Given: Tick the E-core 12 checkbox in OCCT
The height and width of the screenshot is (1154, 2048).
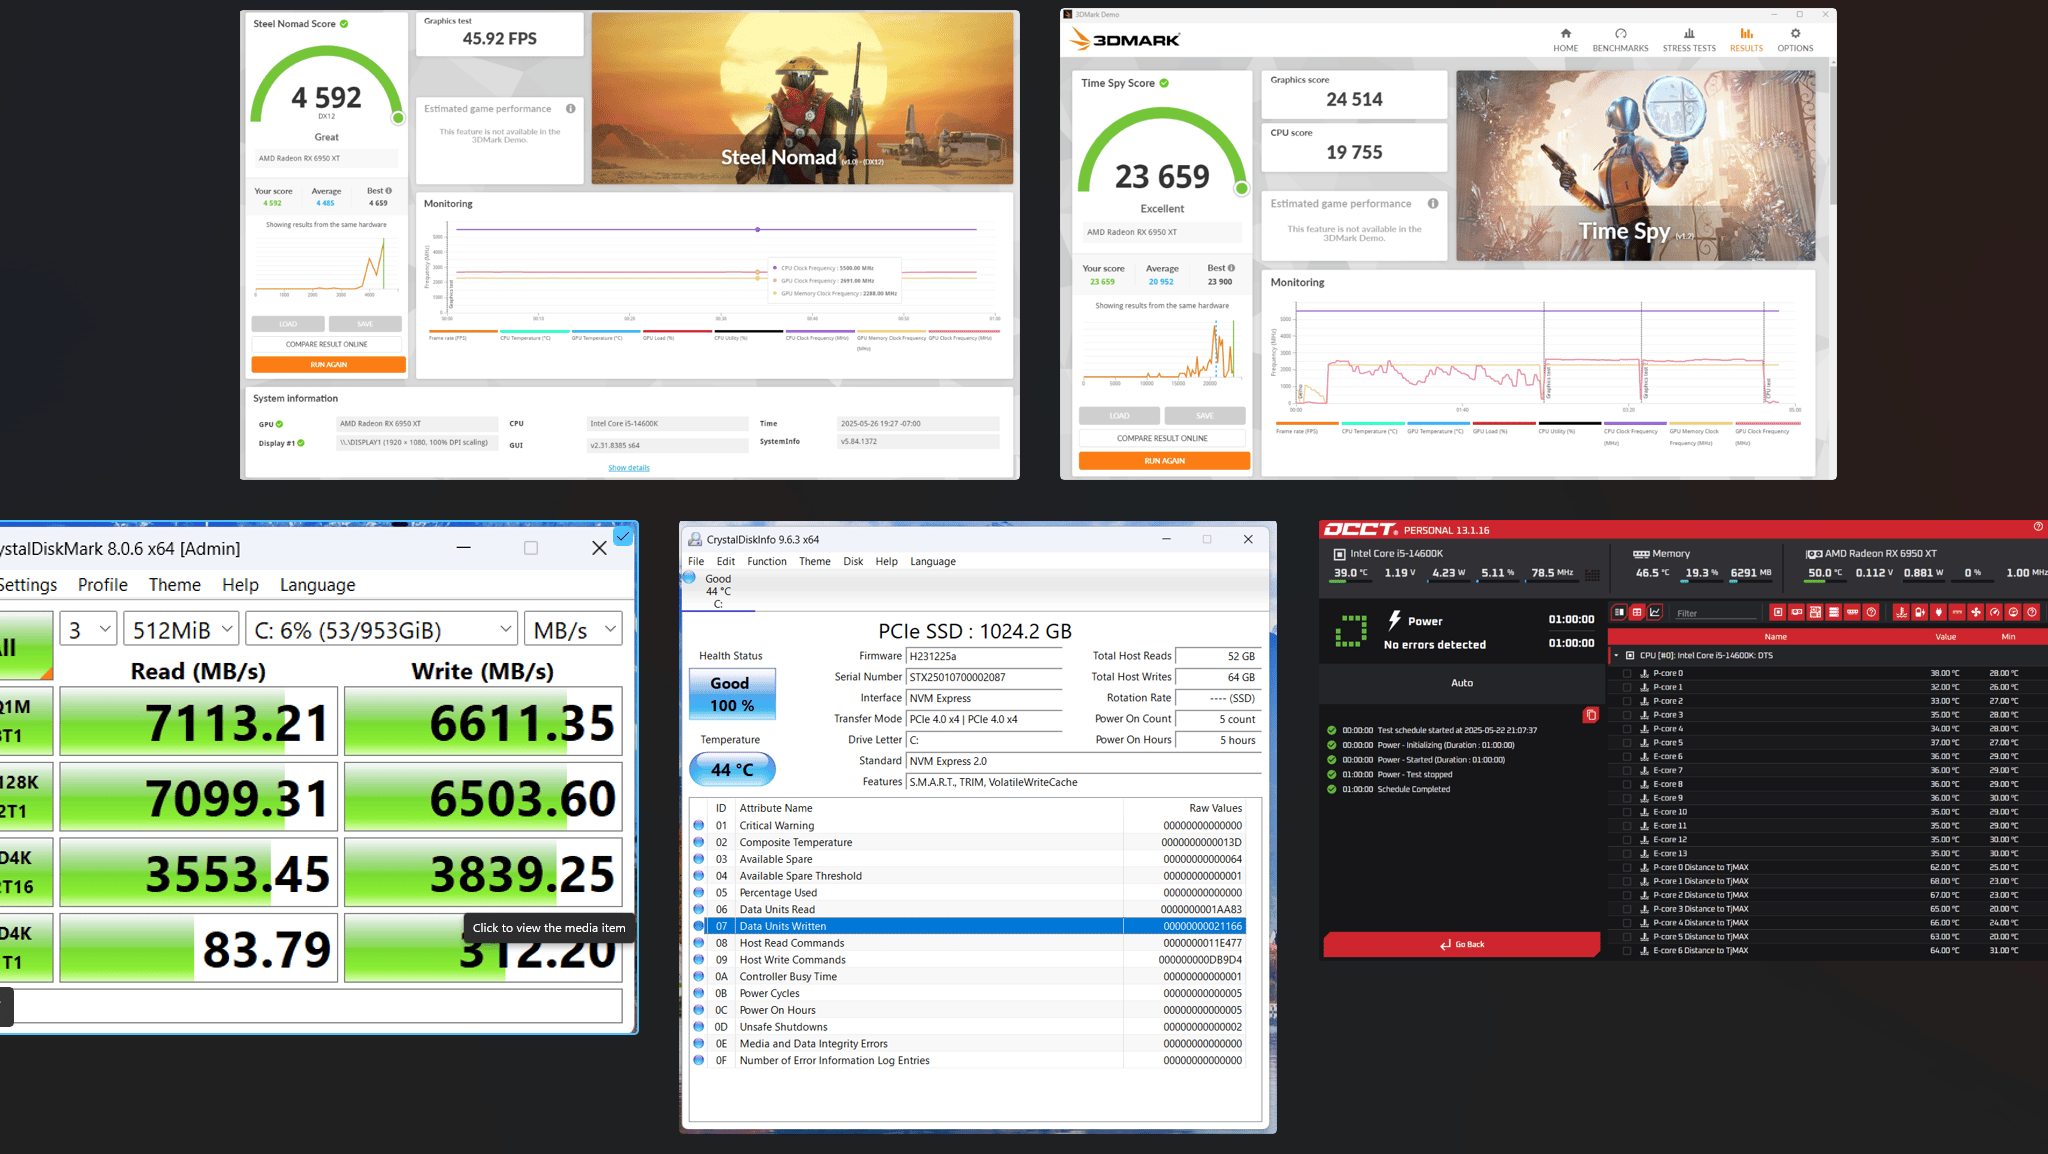Looking at the screenshot, I should tap(1627, 840).
